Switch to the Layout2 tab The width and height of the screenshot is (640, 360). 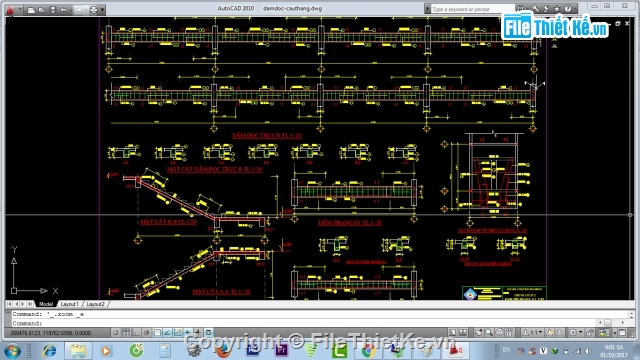pos(95,304)
